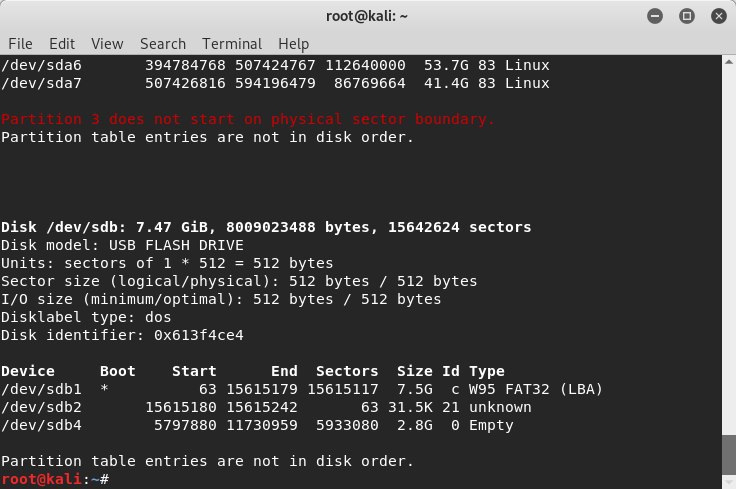Open the Terminal menu
The height and width of the screenshot is (489, 736).
pos(232,44)
